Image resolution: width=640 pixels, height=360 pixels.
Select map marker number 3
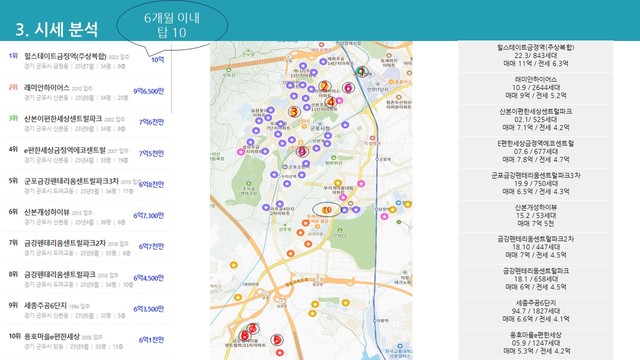293,111
